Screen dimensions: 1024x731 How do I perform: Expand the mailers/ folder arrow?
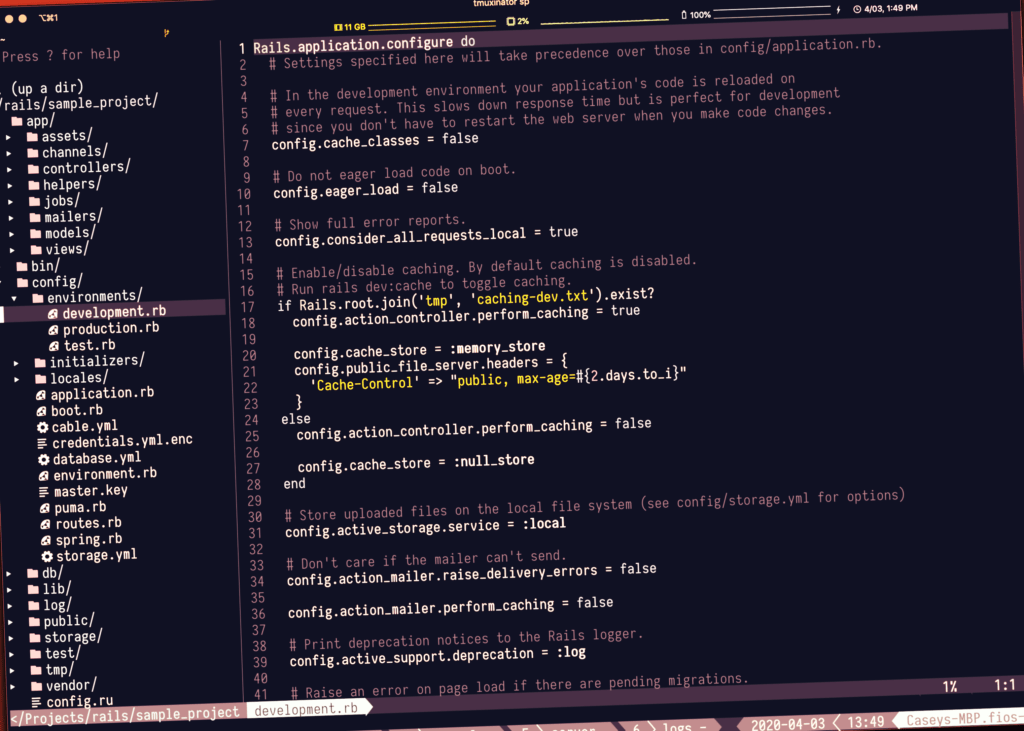click(11, 218)
